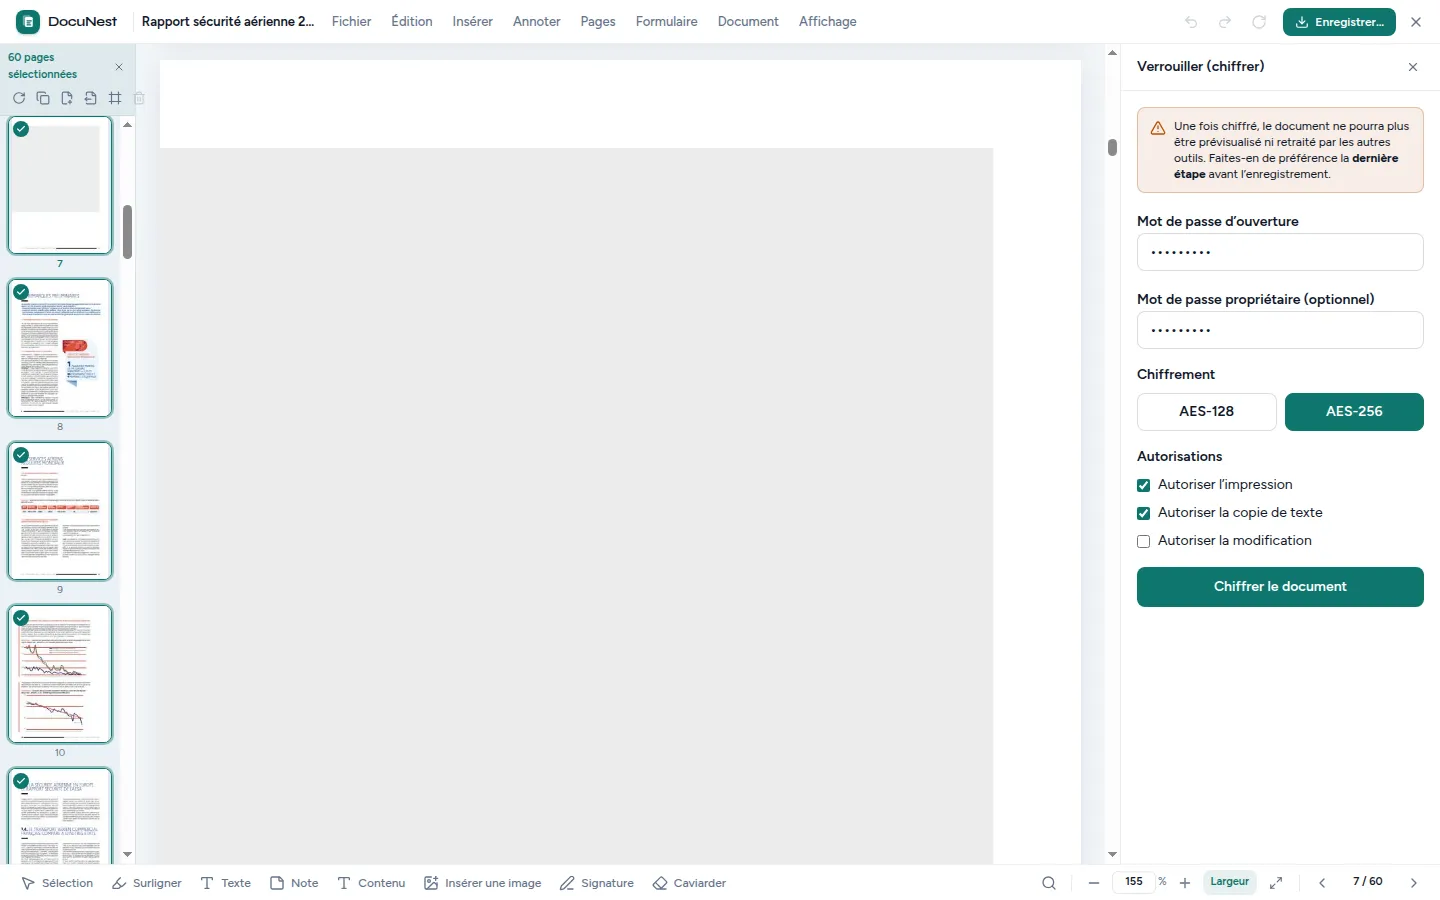Uncheck Autoriser l'impression
Screen dimensions: 1440x900
point(1144,485)
